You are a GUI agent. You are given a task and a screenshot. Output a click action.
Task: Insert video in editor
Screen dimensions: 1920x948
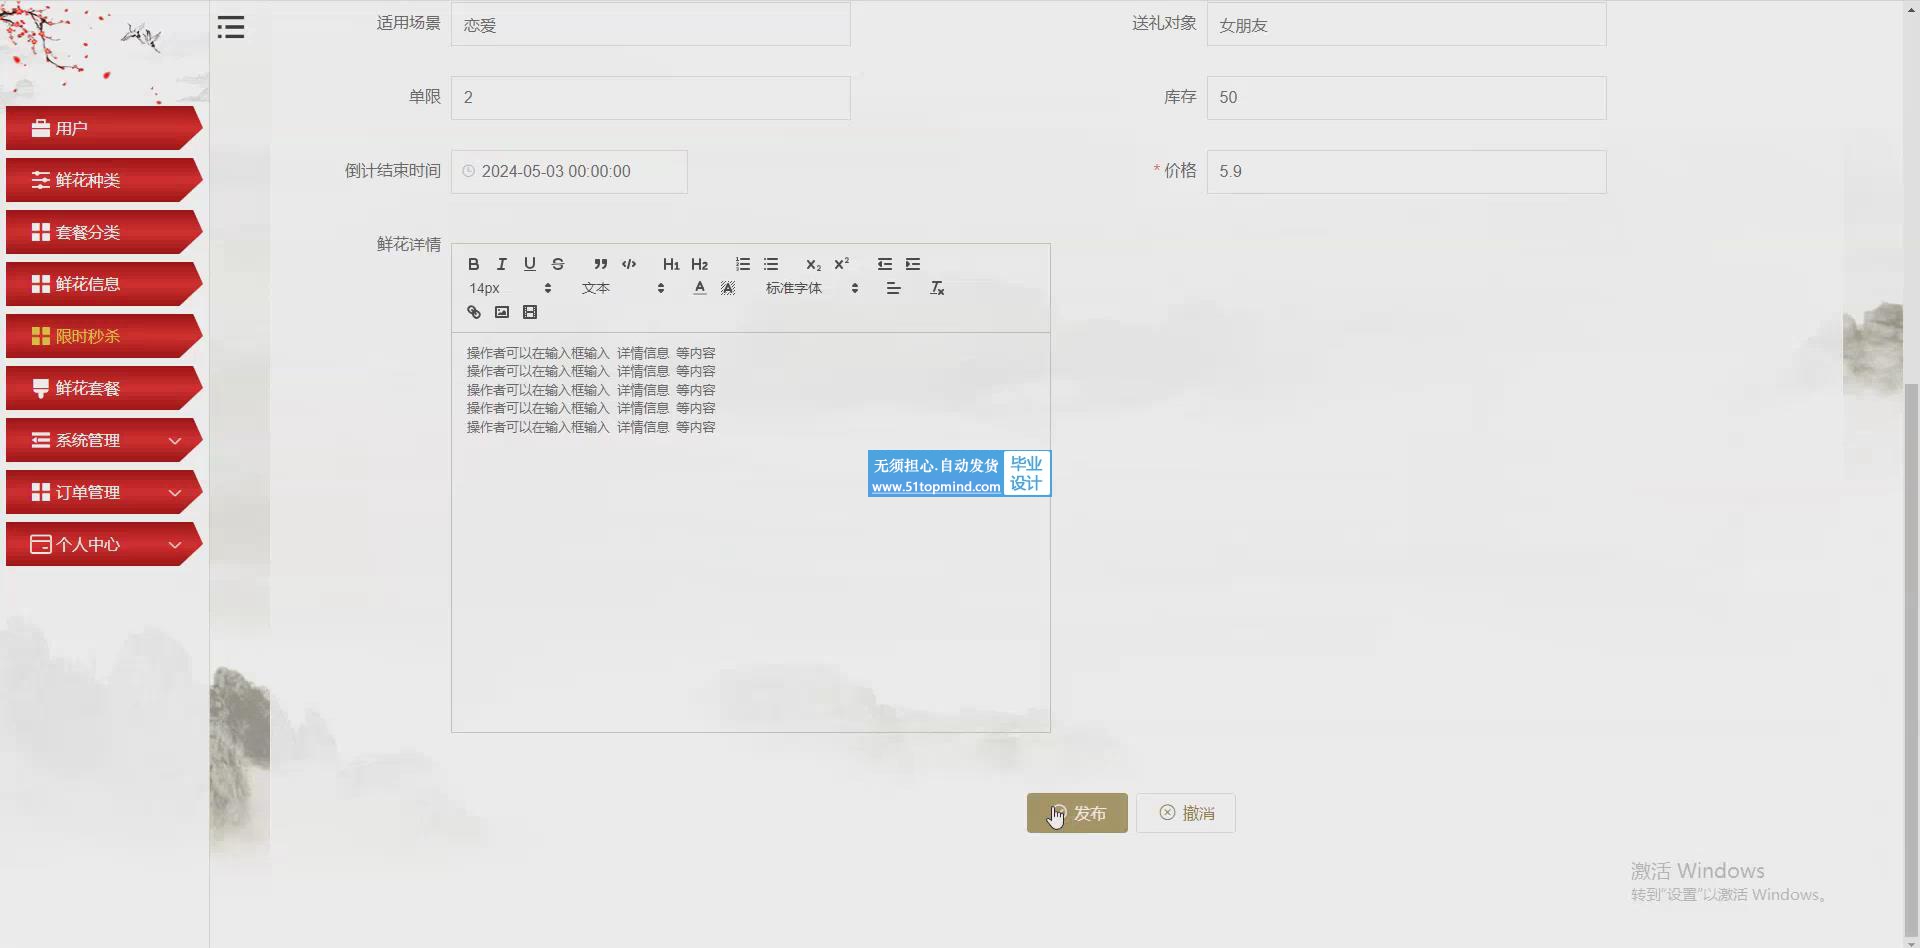coord(530,312)
